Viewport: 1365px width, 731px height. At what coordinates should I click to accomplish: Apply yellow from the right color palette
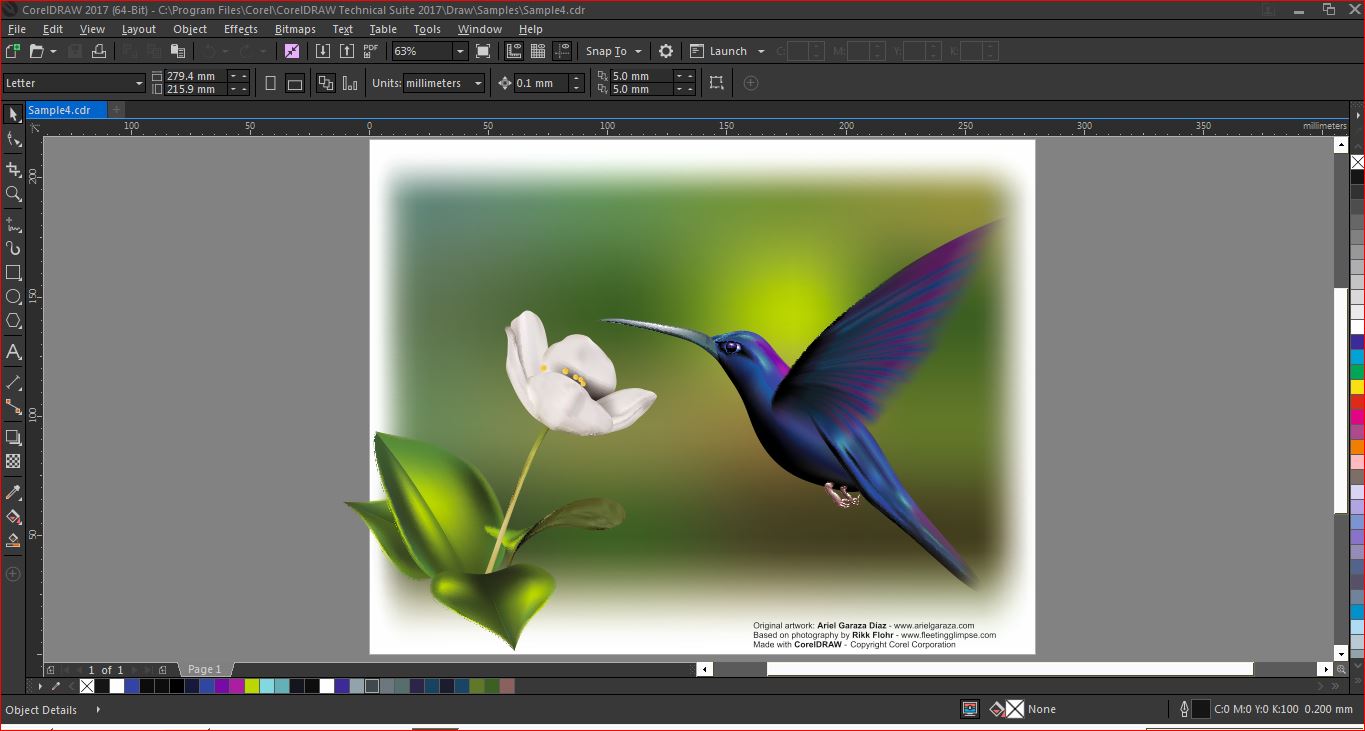click(1357, 387)
